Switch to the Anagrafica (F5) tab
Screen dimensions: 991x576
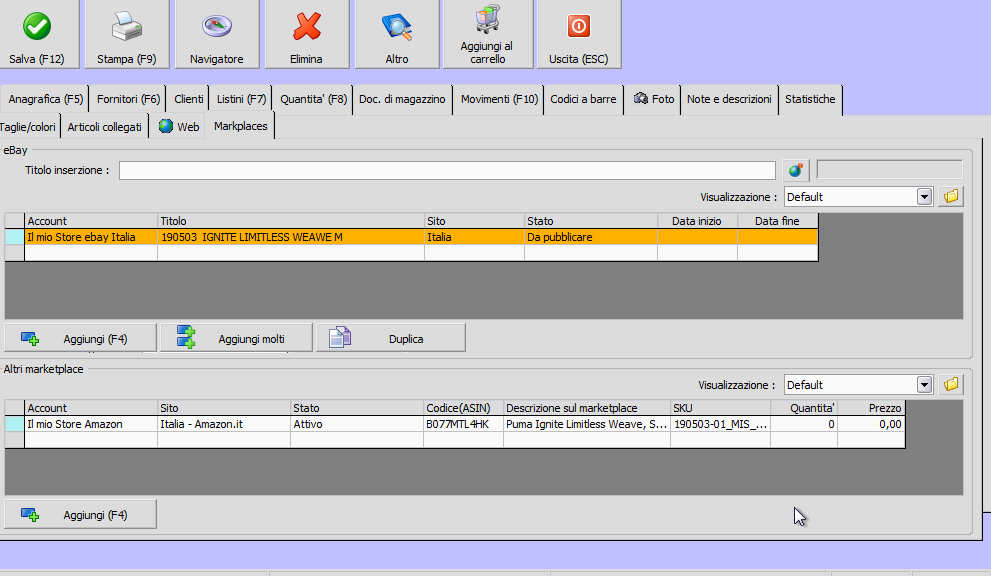46,99
